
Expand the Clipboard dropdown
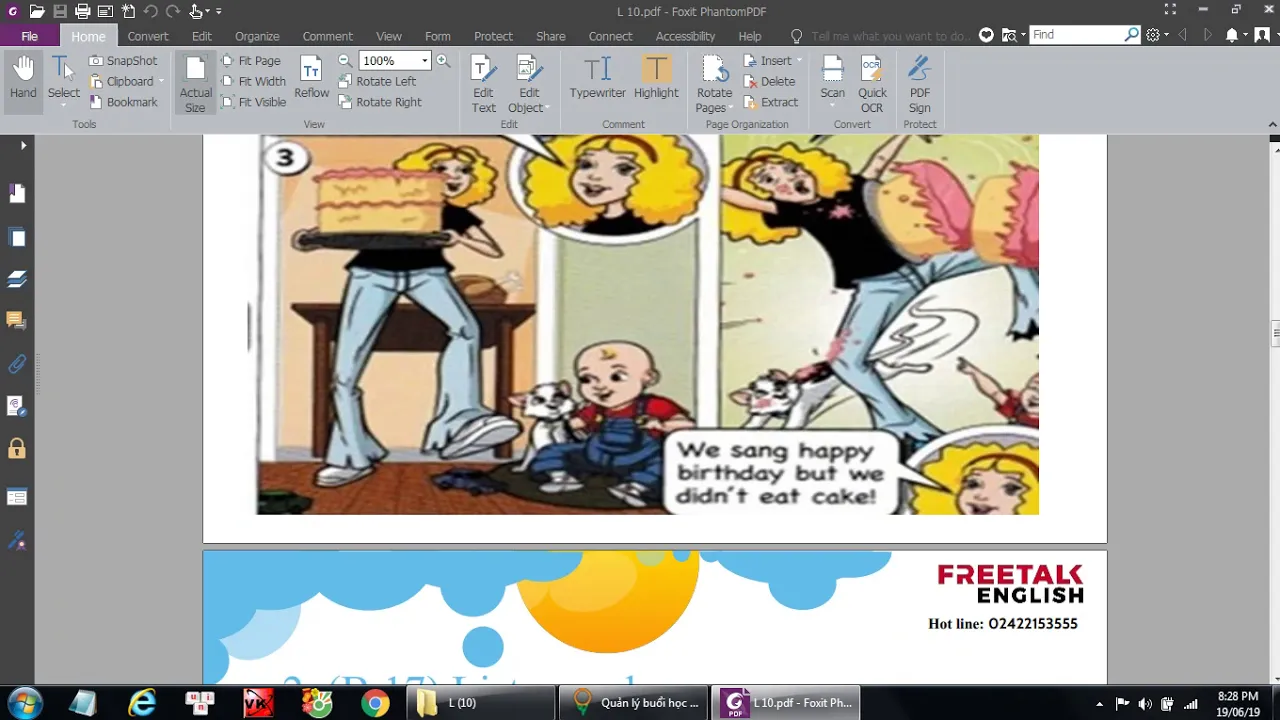pos(161,82)
